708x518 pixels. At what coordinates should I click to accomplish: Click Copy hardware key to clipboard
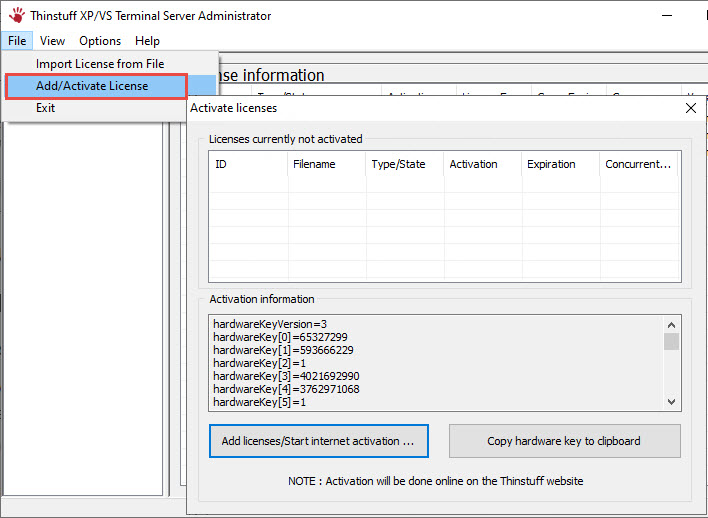(x=564, y=441)
